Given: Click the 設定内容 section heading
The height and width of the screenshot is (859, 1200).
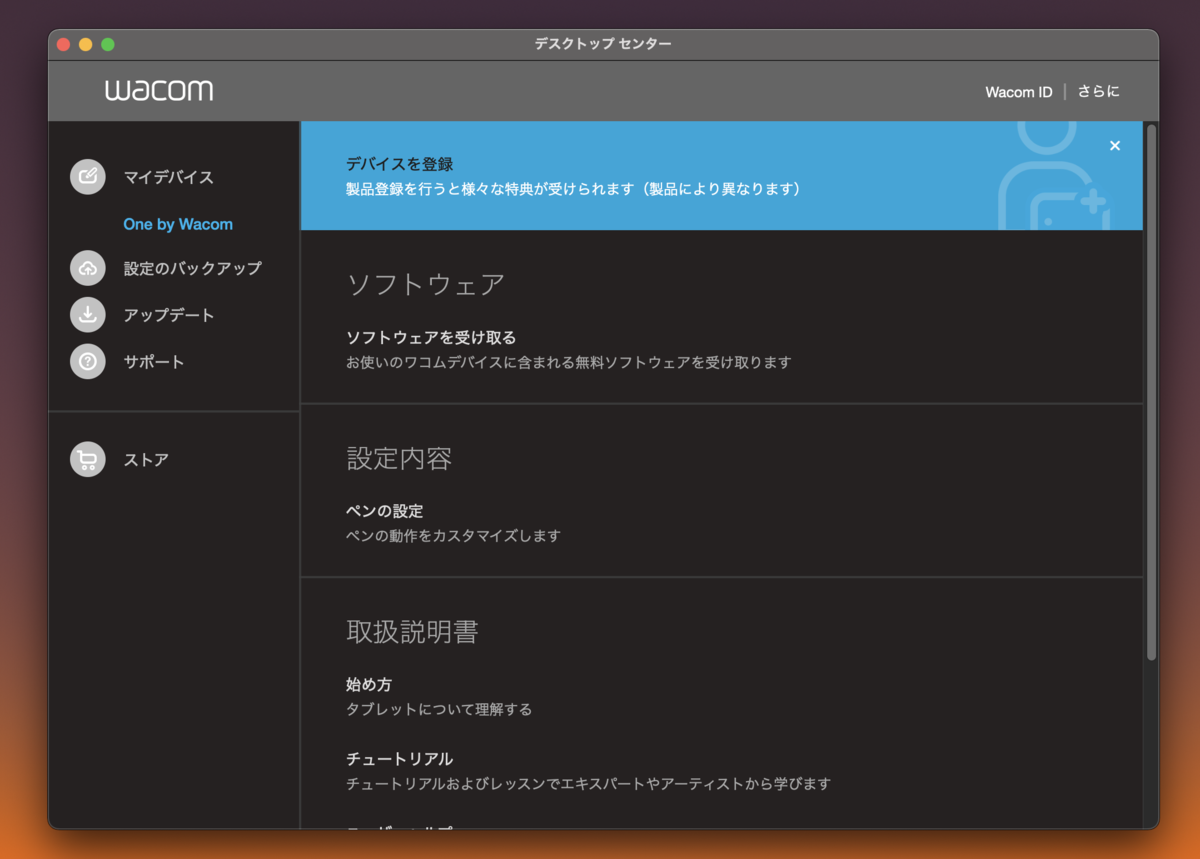Looking at the screenshot, I should pyautogui.click(x=400, y=458).
